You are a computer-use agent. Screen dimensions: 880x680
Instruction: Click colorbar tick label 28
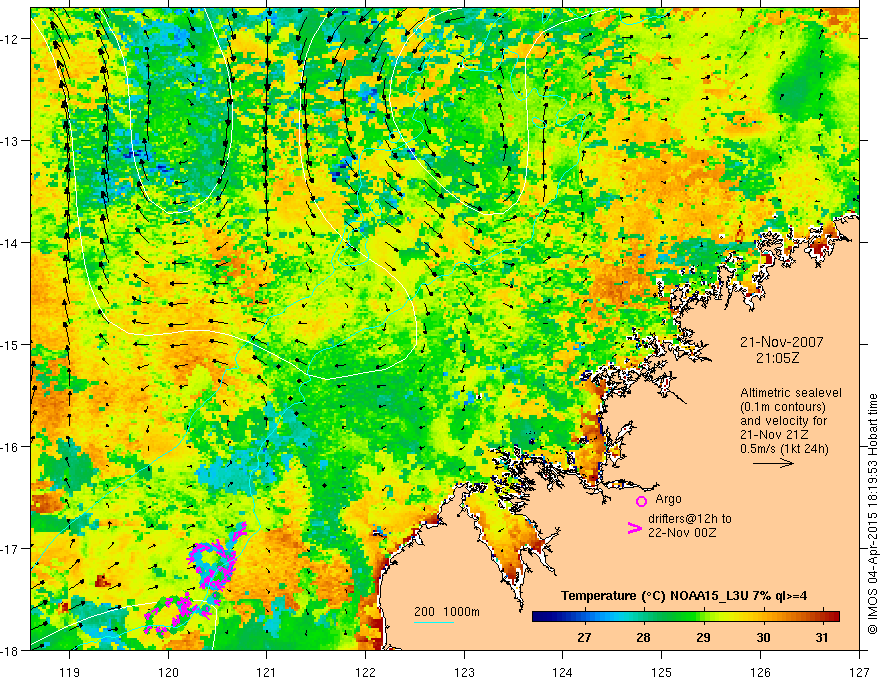[x=644, y=637]
